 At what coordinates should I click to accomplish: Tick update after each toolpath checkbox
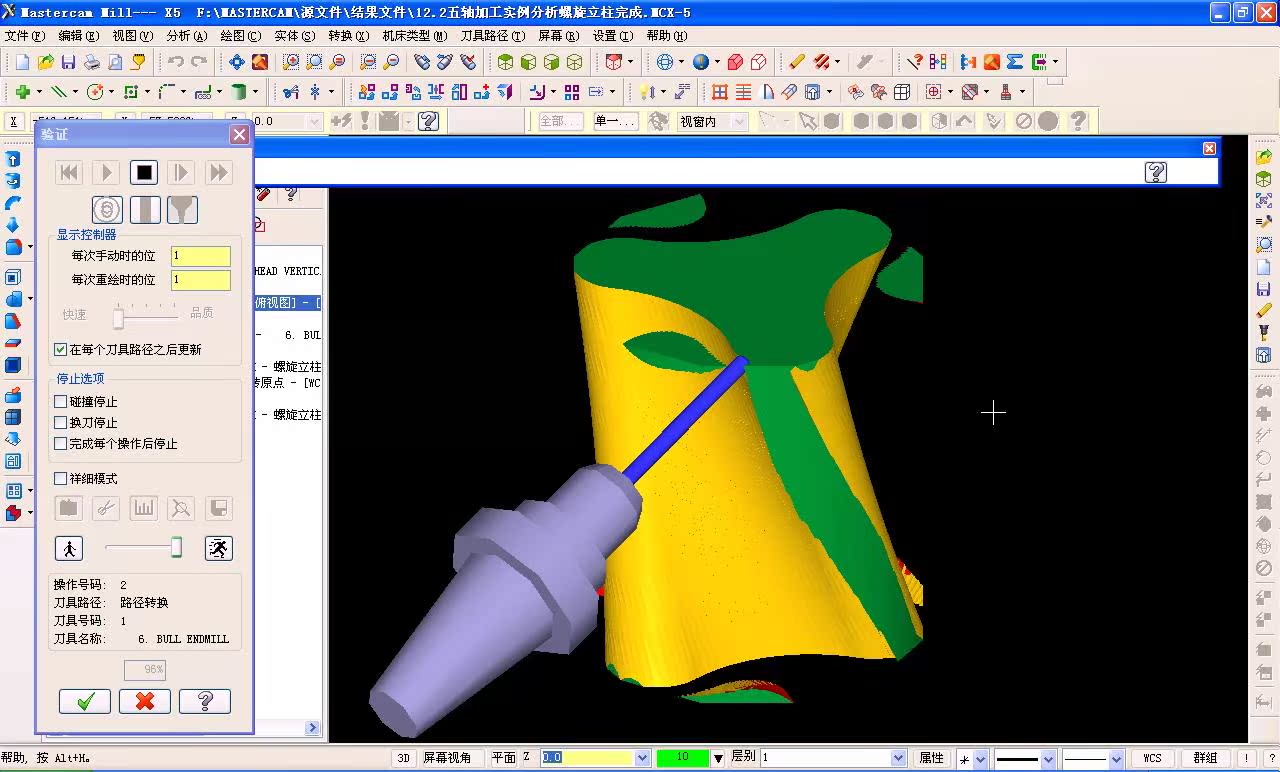[x=61, y=350]
